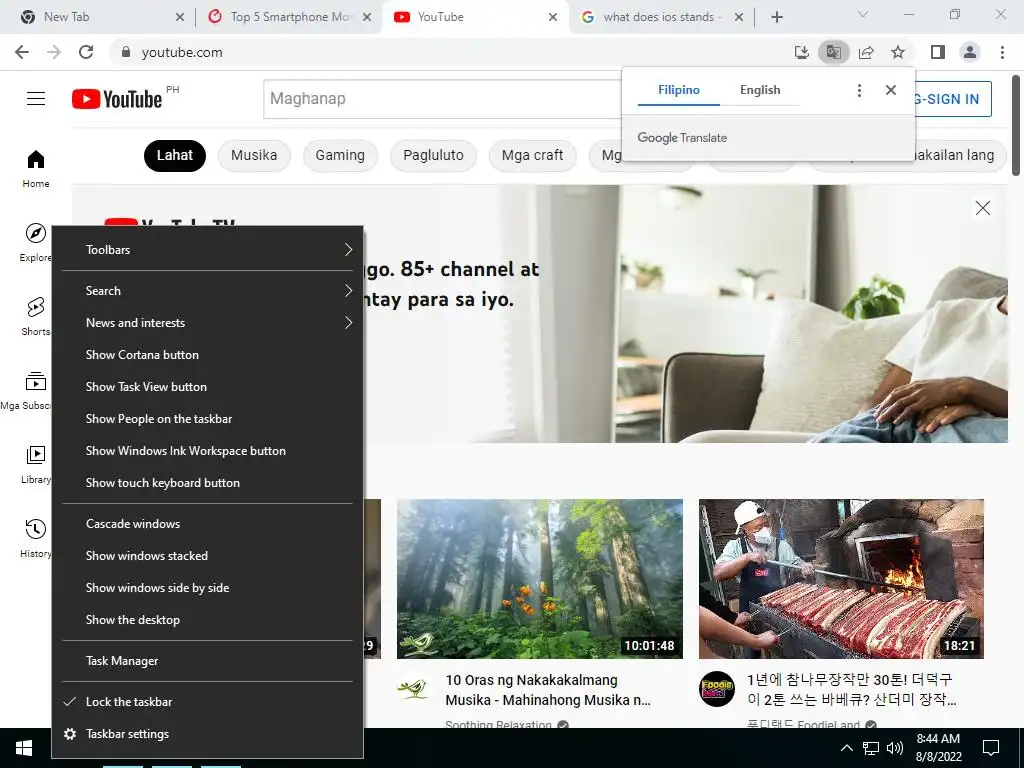Open the volume control in system tray
The width and height of the screenshot is (1024, 768).
(x=895, y=748)
